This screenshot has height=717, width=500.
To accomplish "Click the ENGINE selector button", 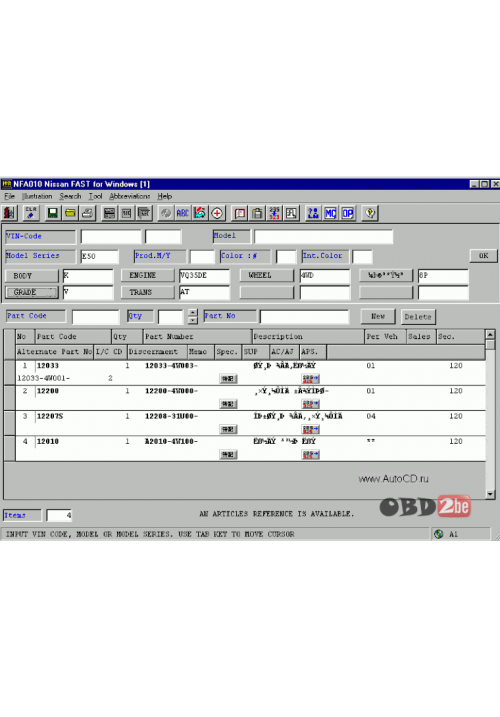I will tap(148, 276).
